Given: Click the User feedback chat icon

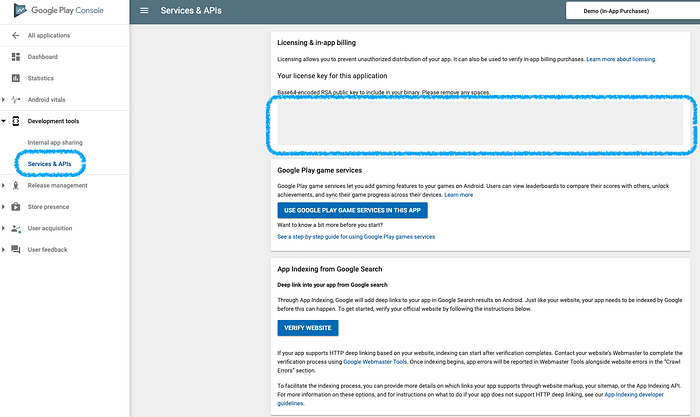Looking at the screenshot, I should [16, 250].
